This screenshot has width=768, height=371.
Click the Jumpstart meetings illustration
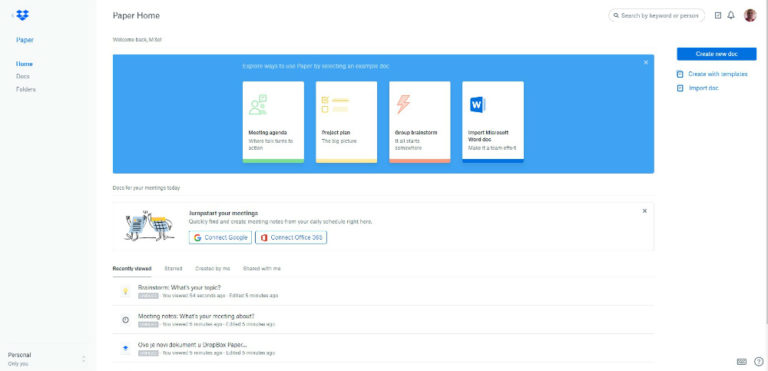point(149,225)
